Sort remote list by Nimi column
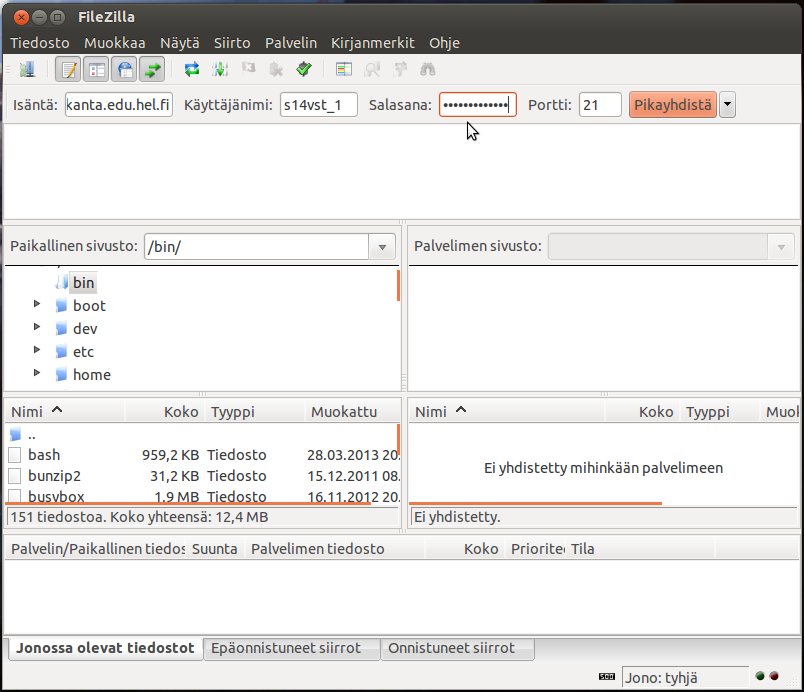The width and height of the screenshot is (804, 692). click(507, 412)
